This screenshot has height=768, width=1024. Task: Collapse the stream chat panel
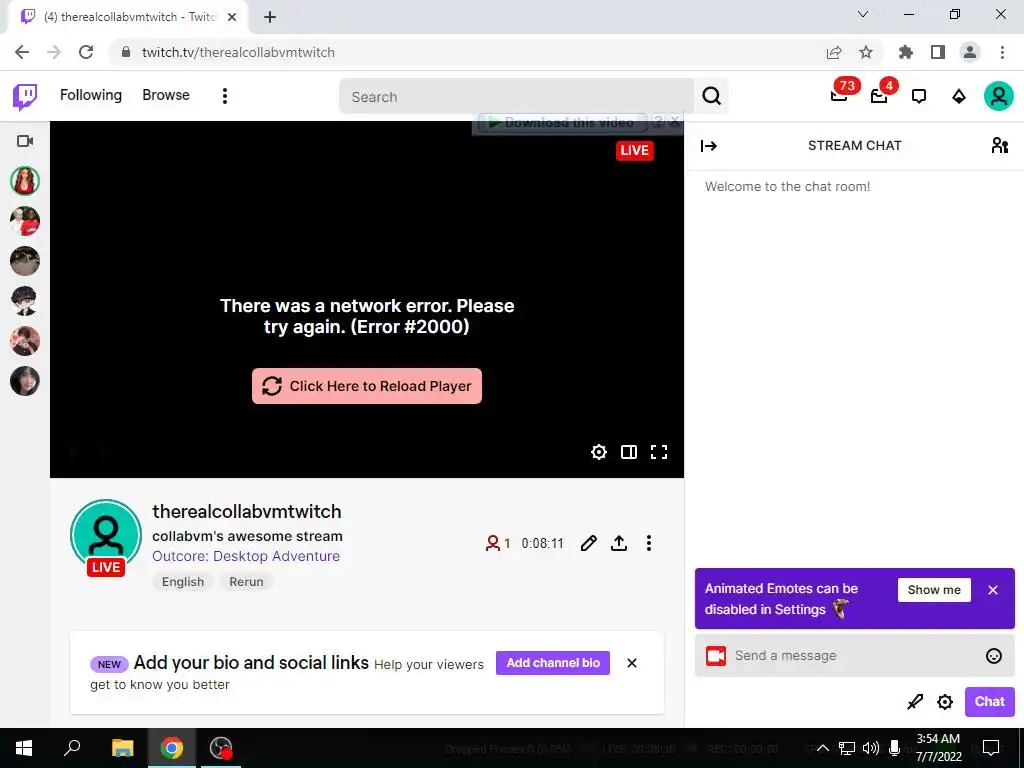709,146
